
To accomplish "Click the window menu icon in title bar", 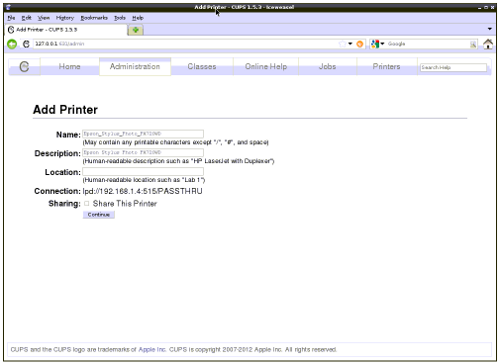I will click(8, 7).
